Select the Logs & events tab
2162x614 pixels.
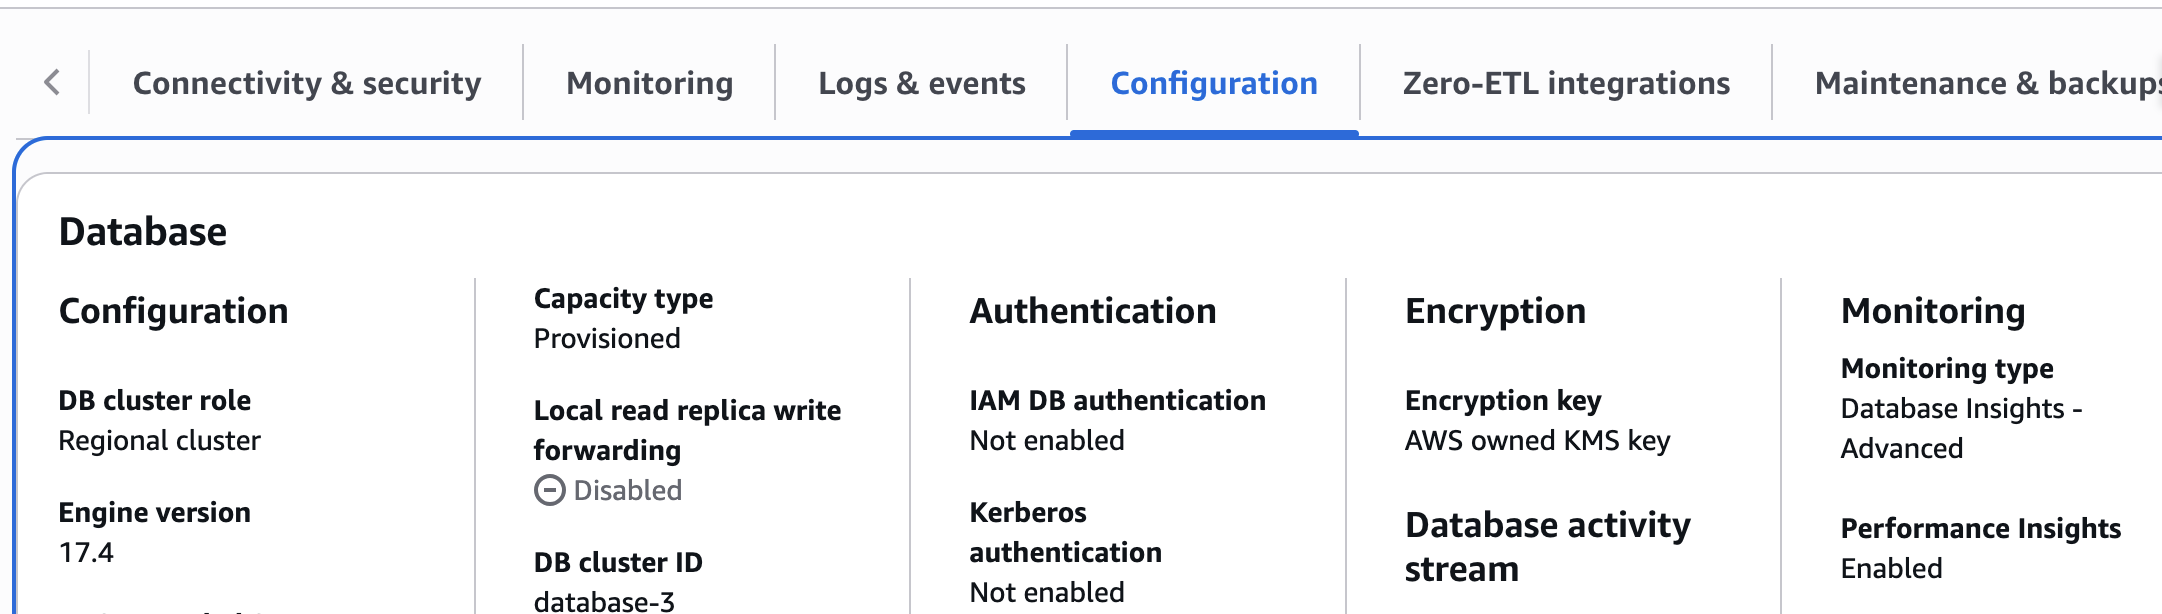[x=921, y=83]
